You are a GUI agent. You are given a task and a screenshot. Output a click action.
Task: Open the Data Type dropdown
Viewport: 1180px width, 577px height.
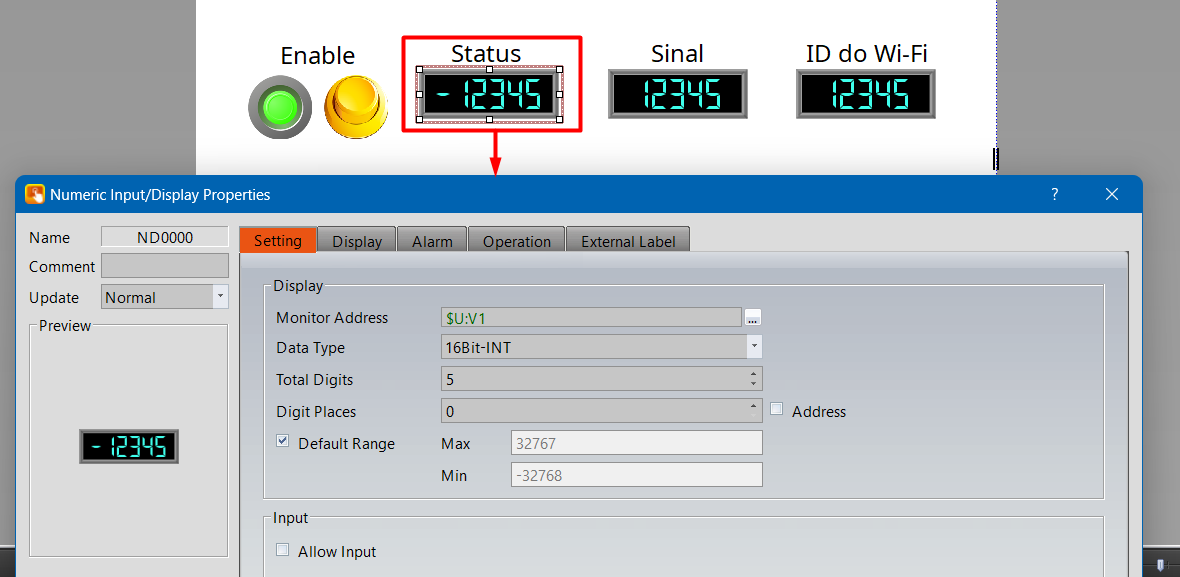coord(754,348)
